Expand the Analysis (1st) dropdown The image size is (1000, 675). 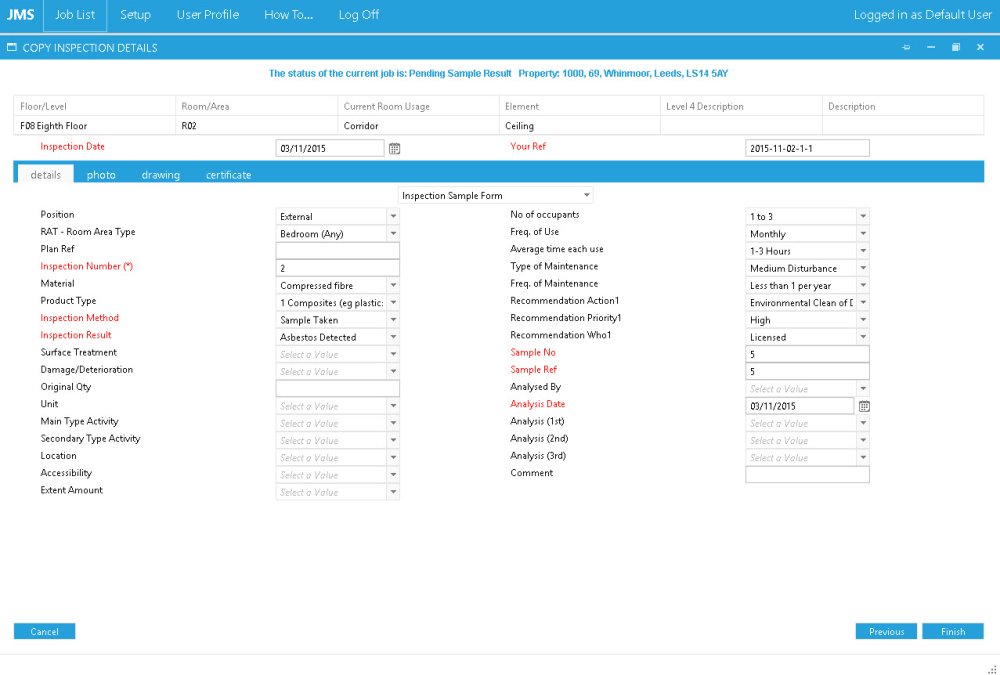863,423
